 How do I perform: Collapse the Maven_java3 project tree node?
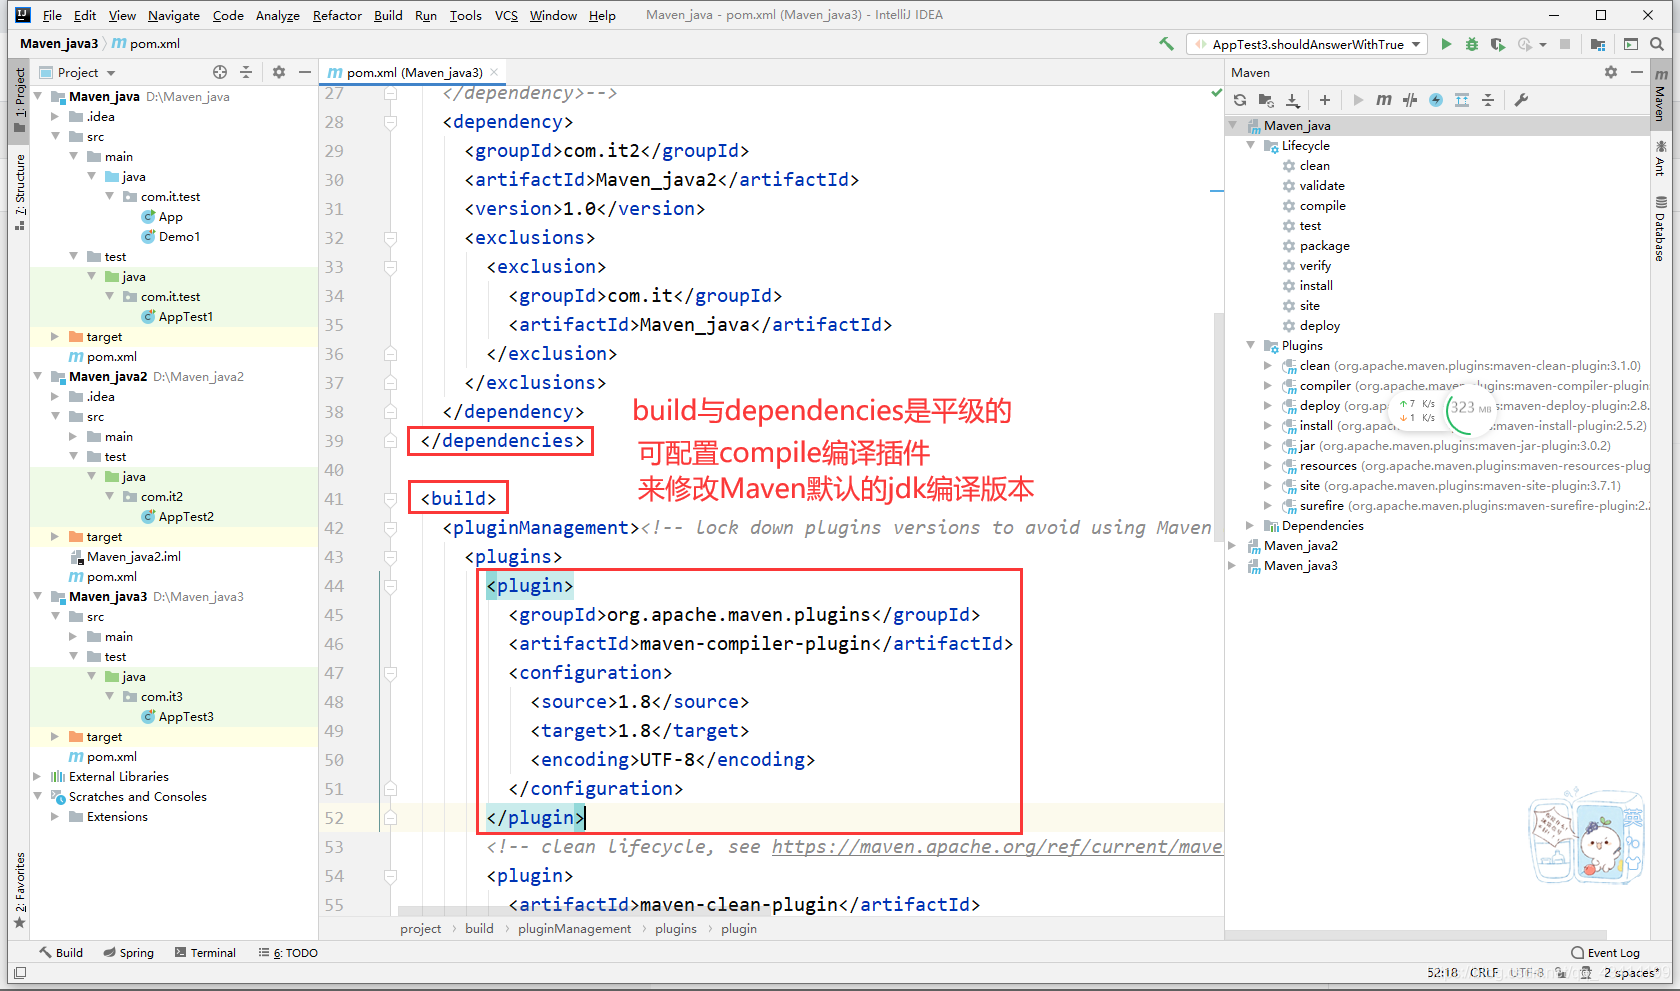click(37, 597)
